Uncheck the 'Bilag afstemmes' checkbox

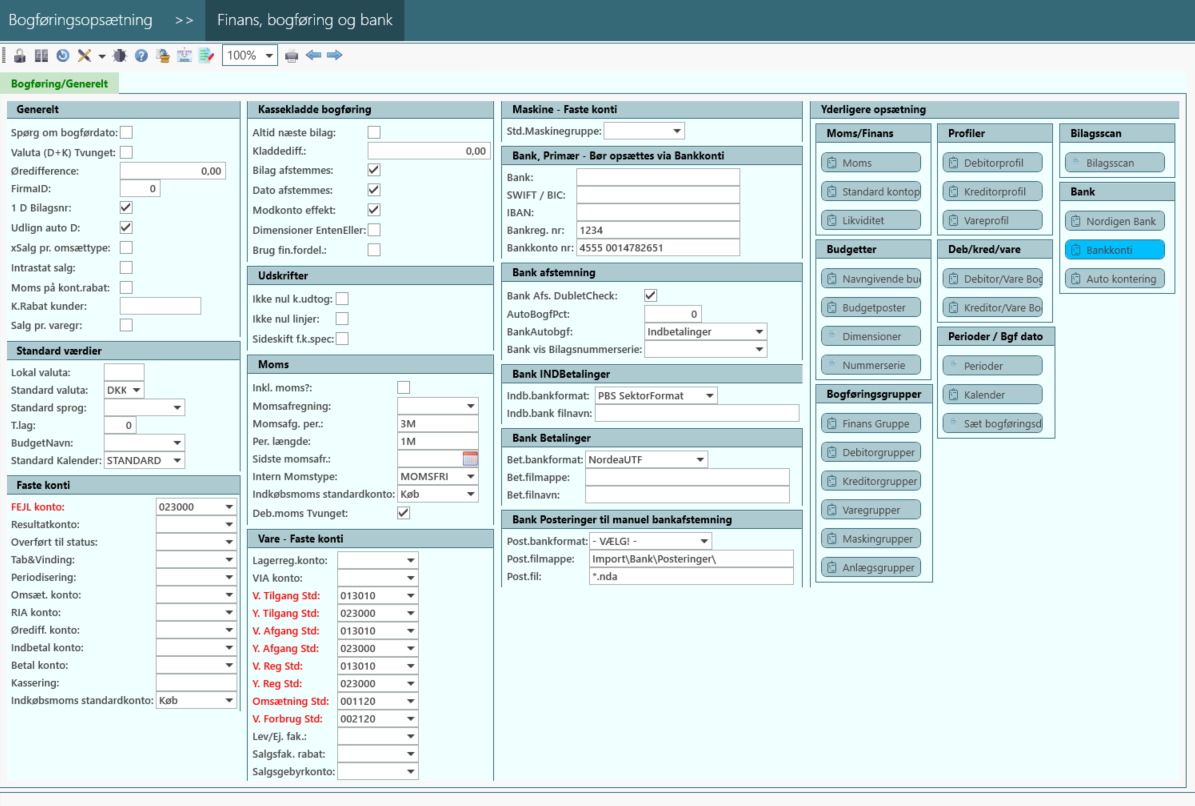374,171
